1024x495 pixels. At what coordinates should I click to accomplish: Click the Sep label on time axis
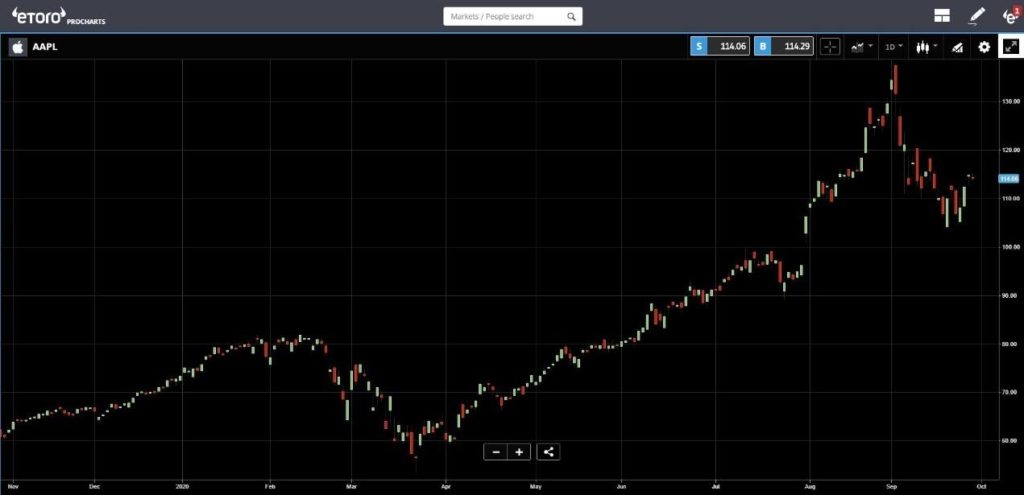coord(891,487)
